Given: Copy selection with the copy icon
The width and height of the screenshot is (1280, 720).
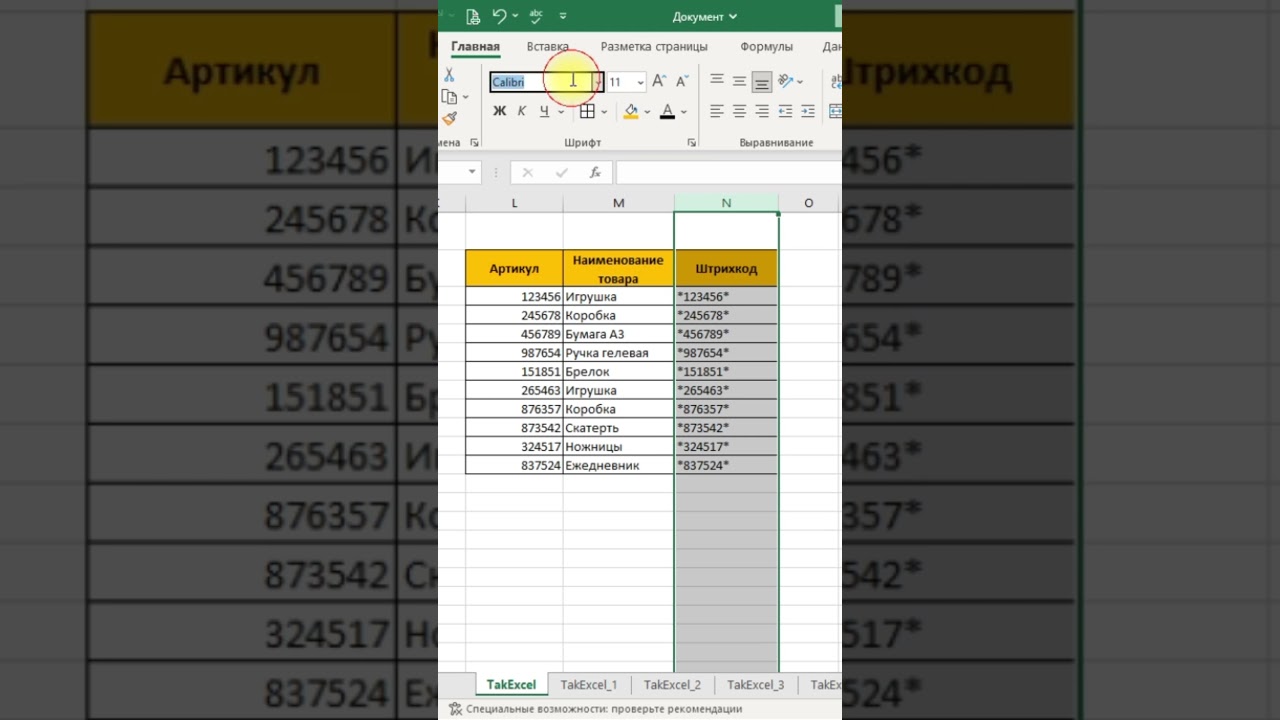Looking at the screenshot, I should coord(449,97).
